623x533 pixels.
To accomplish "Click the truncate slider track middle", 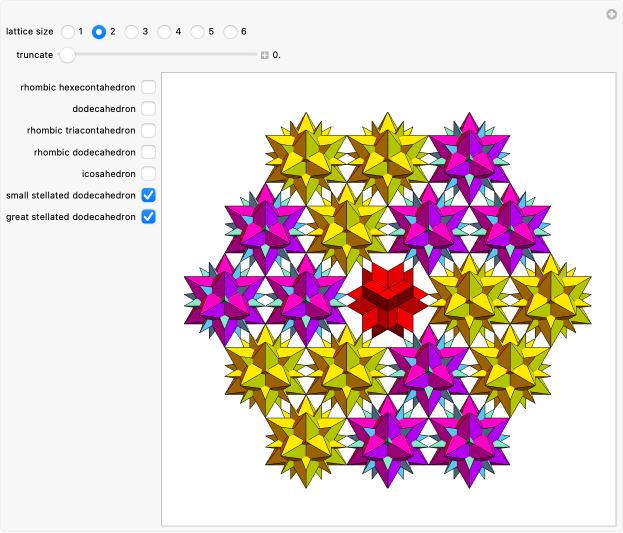I will [160, 55].
